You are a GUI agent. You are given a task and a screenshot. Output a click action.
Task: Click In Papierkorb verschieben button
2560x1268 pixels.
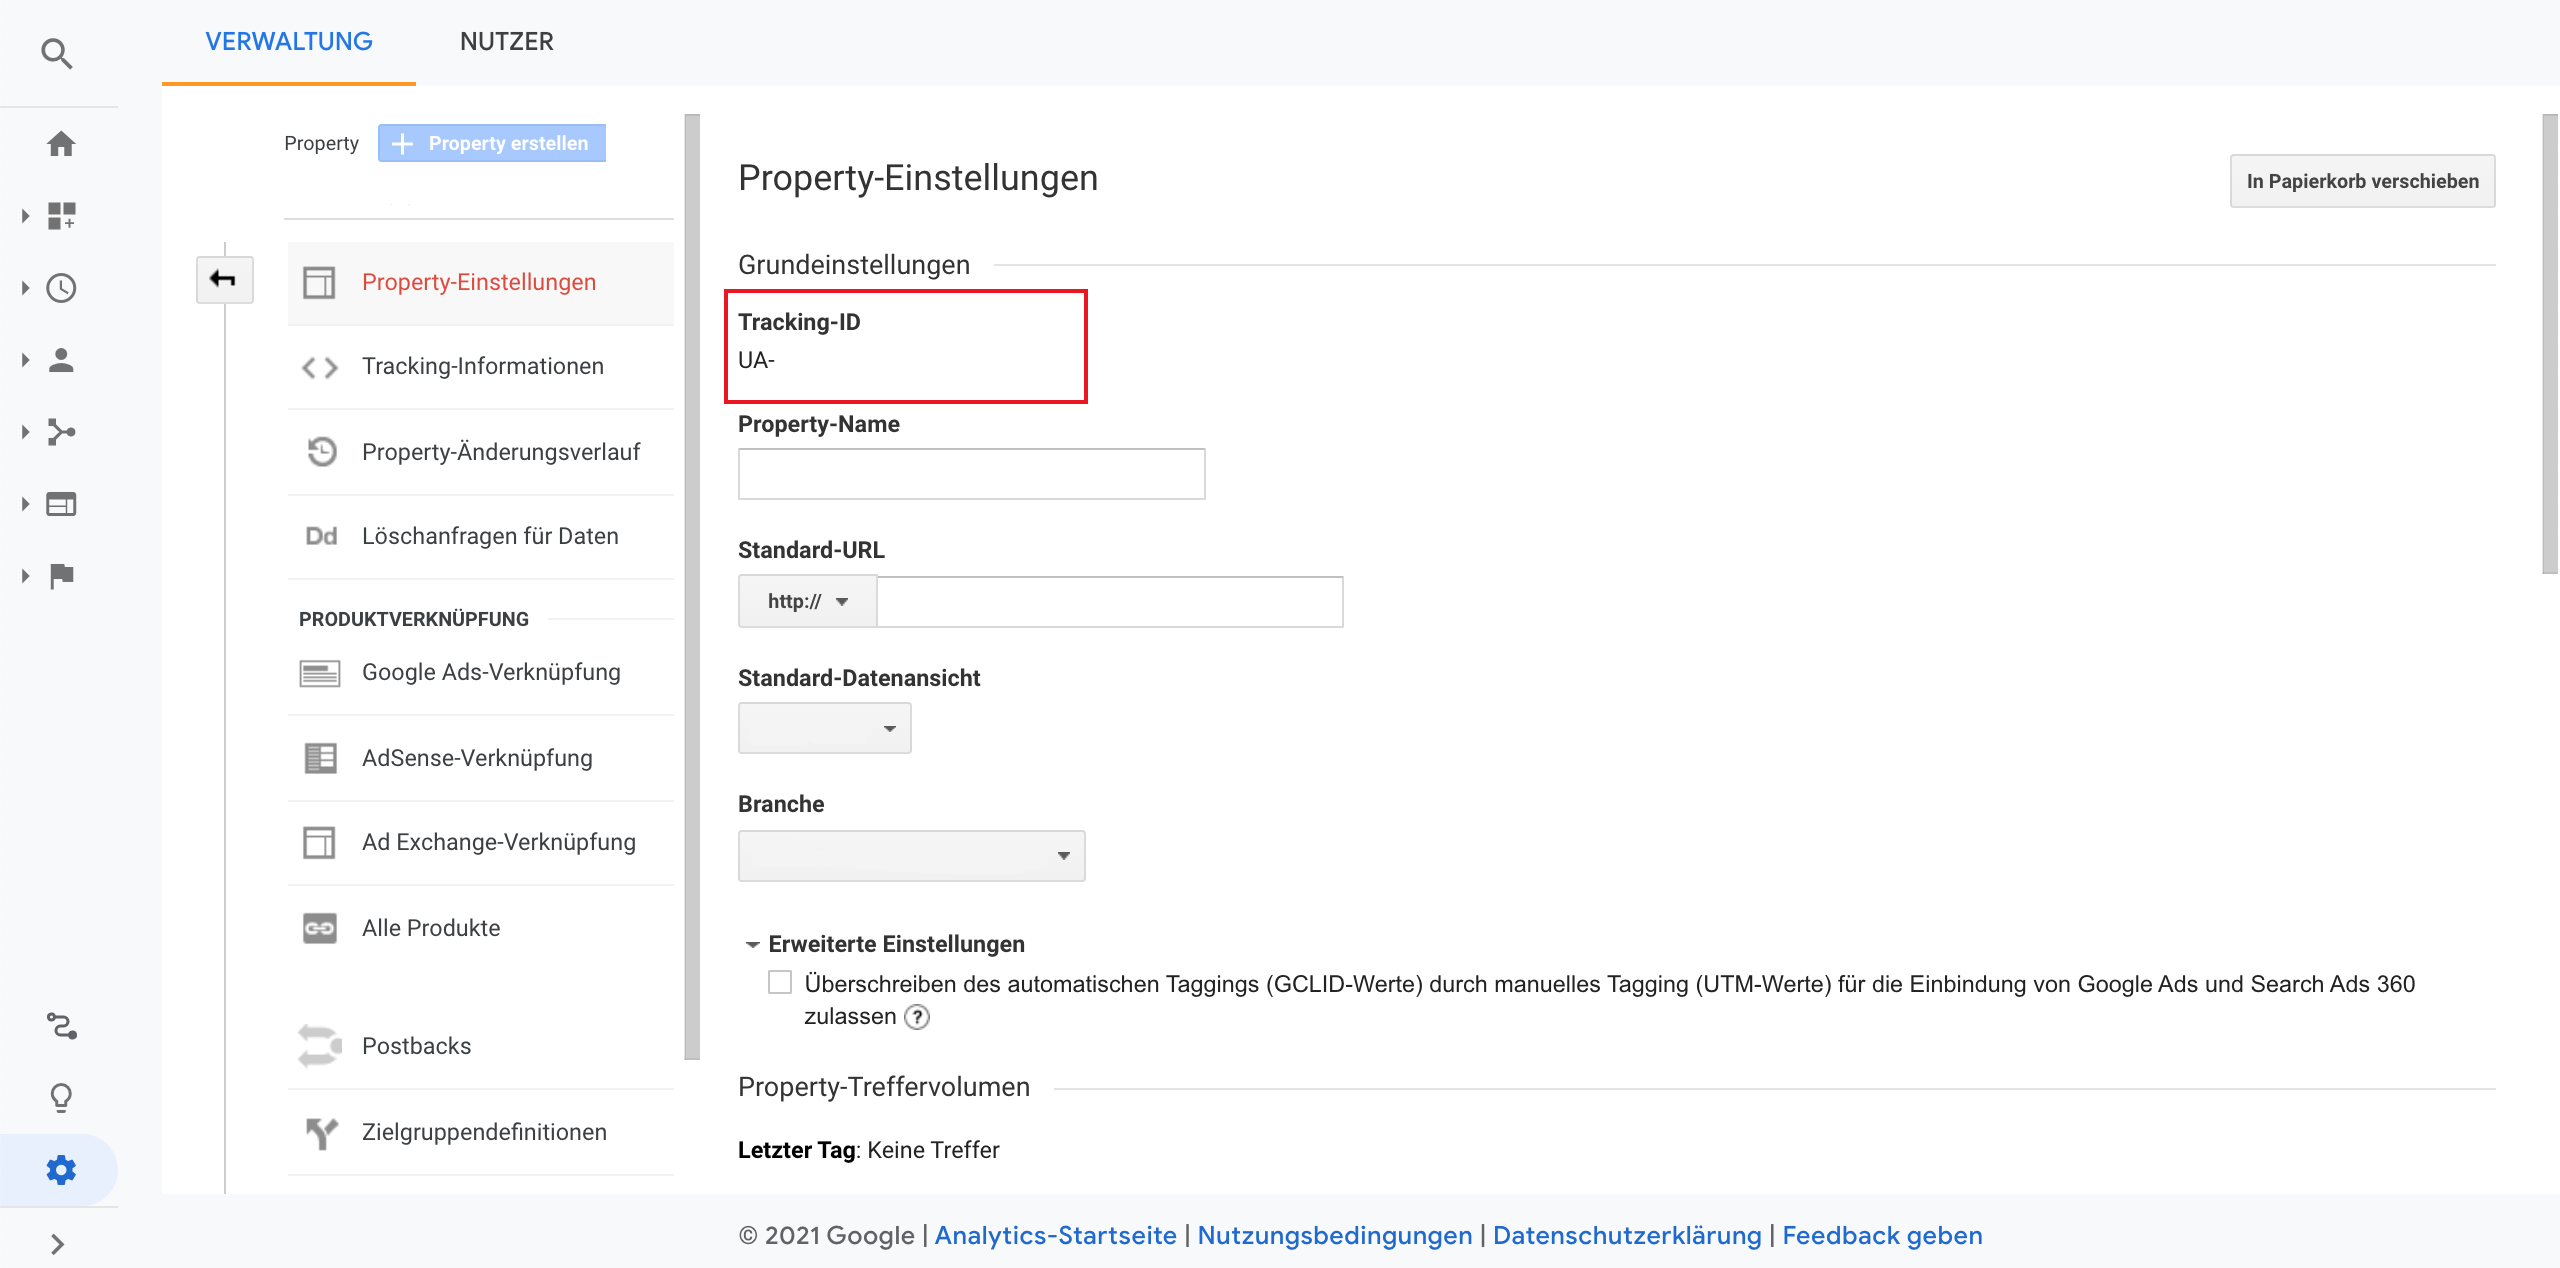click(x=2362, y=181)
